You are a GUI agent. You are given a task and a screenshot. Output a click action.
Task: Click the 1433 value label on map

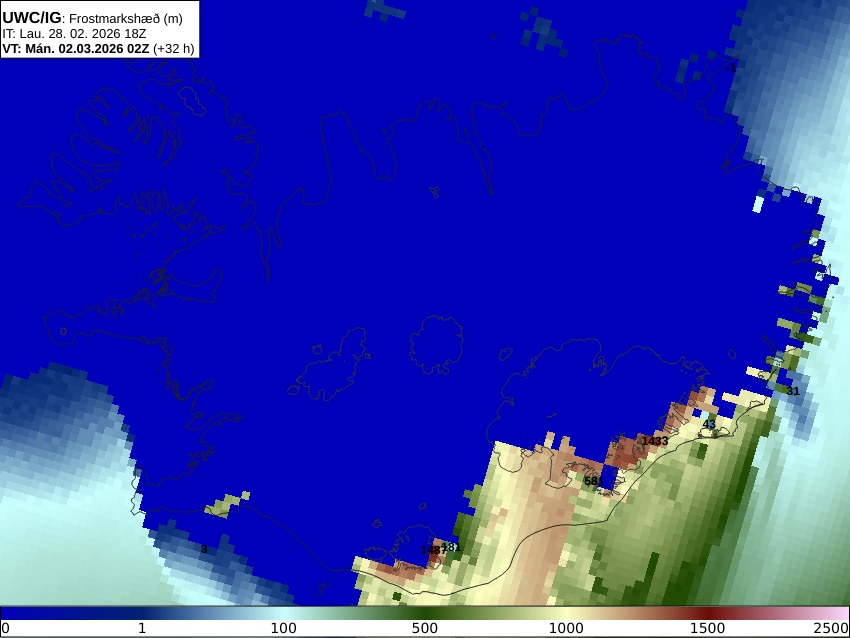pos(655,441)
